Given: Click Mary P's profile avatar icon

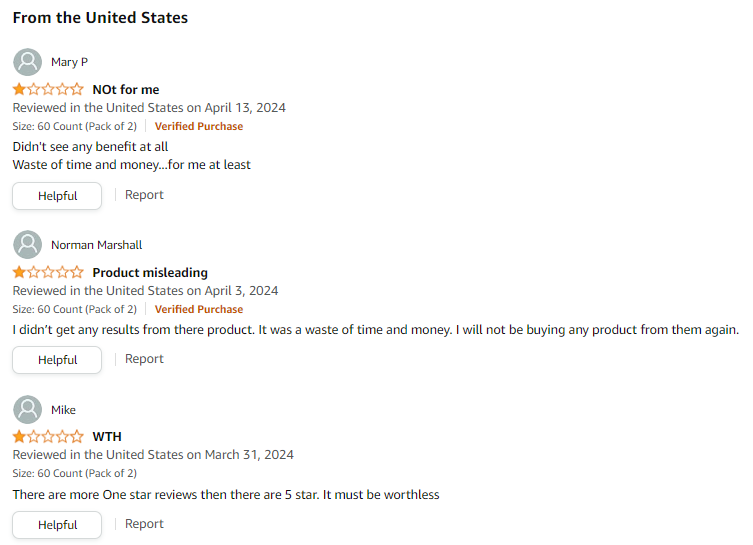Looking at the screenshot, I should [28, 62].
